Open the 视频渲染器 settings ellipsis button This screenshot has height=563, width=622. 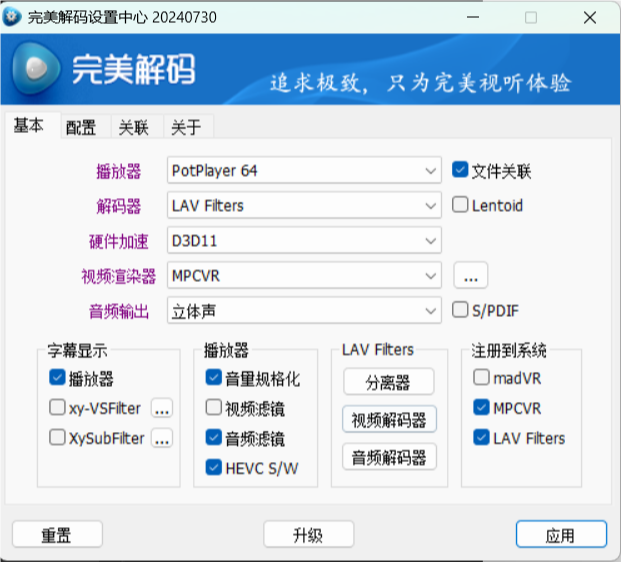point(470,275)
